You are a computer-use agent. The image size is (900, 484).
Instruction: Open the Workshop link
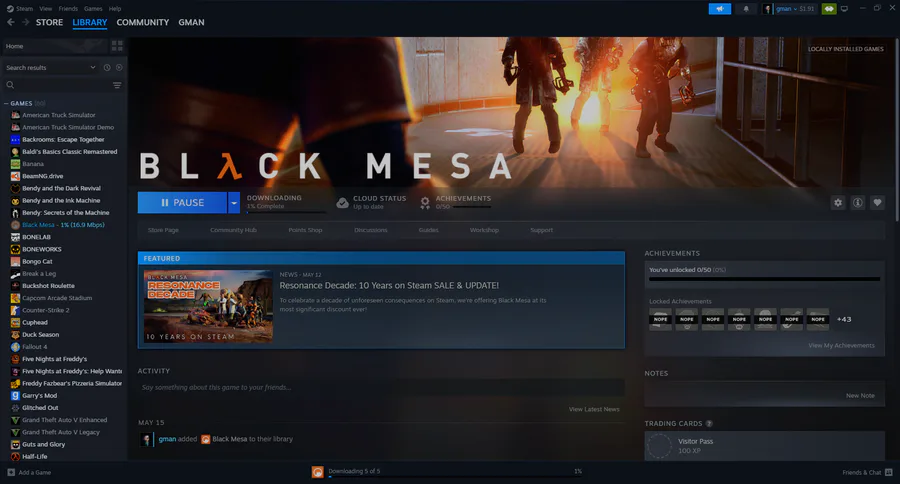click(x=484, y=230)
